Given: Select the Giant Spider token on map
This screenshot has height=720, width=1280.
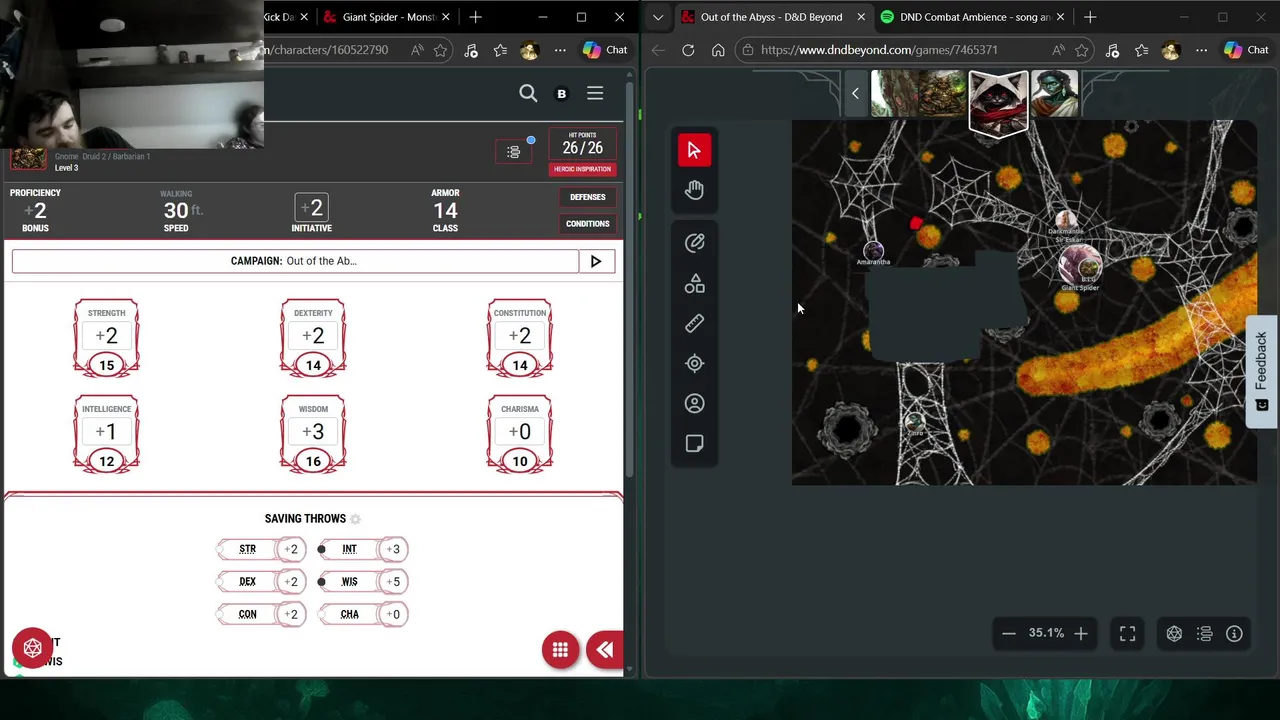Looking at the screenshot, I should 1080,265.
